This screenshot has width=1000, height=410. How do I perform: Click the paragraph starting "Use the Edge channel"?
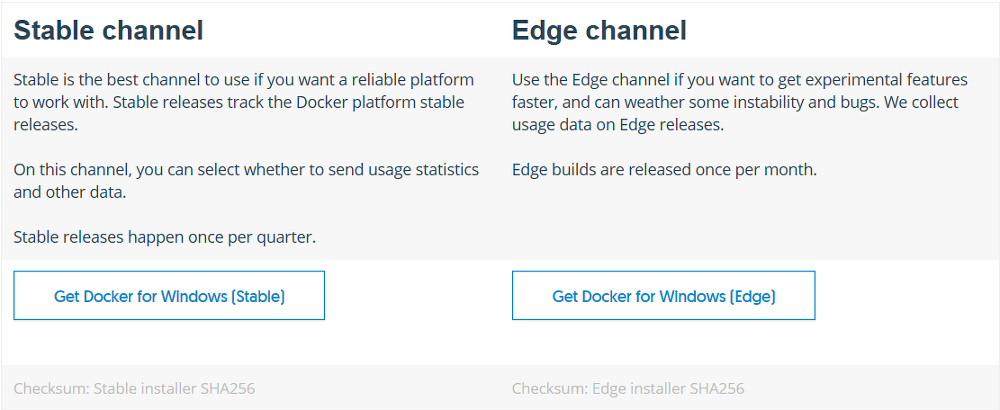tap(740, 102)
